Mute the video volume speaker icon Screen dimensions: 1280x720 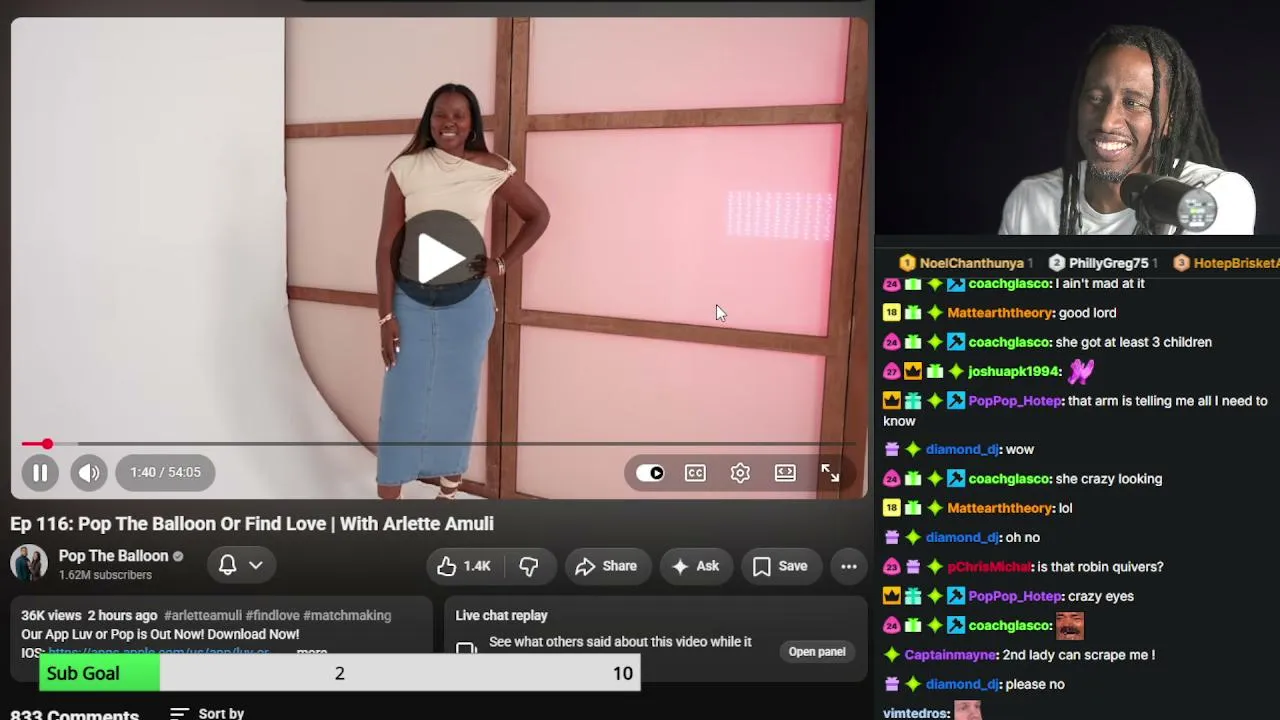pyautogui.click(x=89, y=472)
